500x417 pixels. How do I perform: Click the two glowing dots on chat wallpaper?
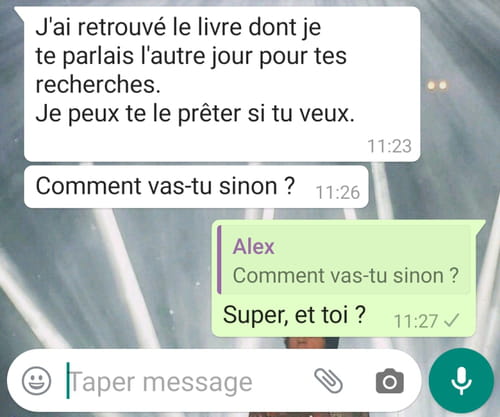(x=437, y=86)
